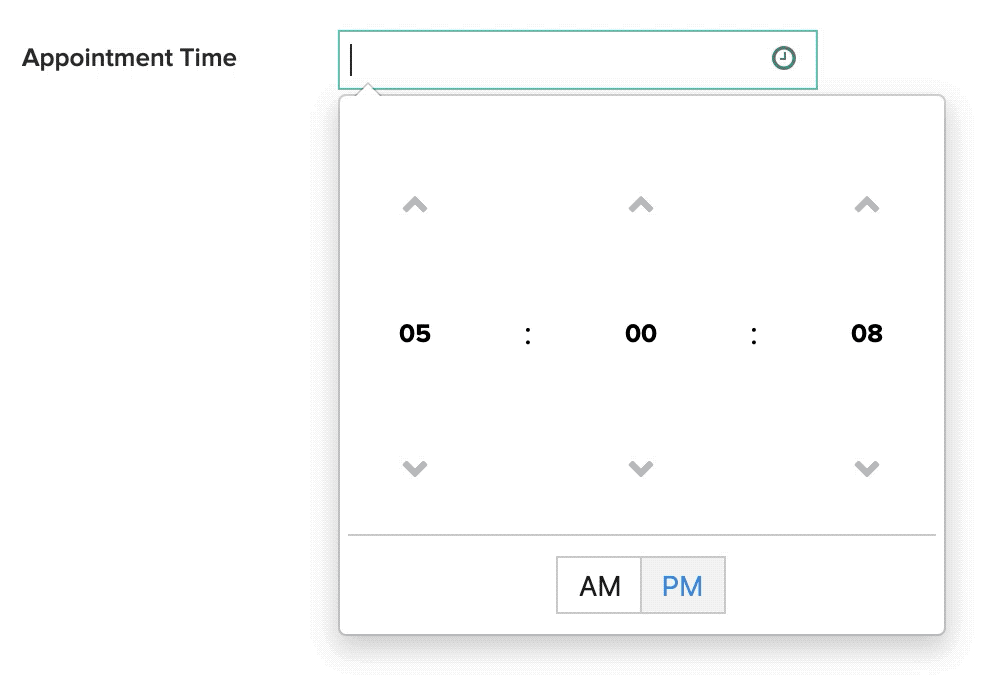Screen dimensions: 1000x700
Task: Click the hour value showing 05
Action: click(x=414, y=334)
